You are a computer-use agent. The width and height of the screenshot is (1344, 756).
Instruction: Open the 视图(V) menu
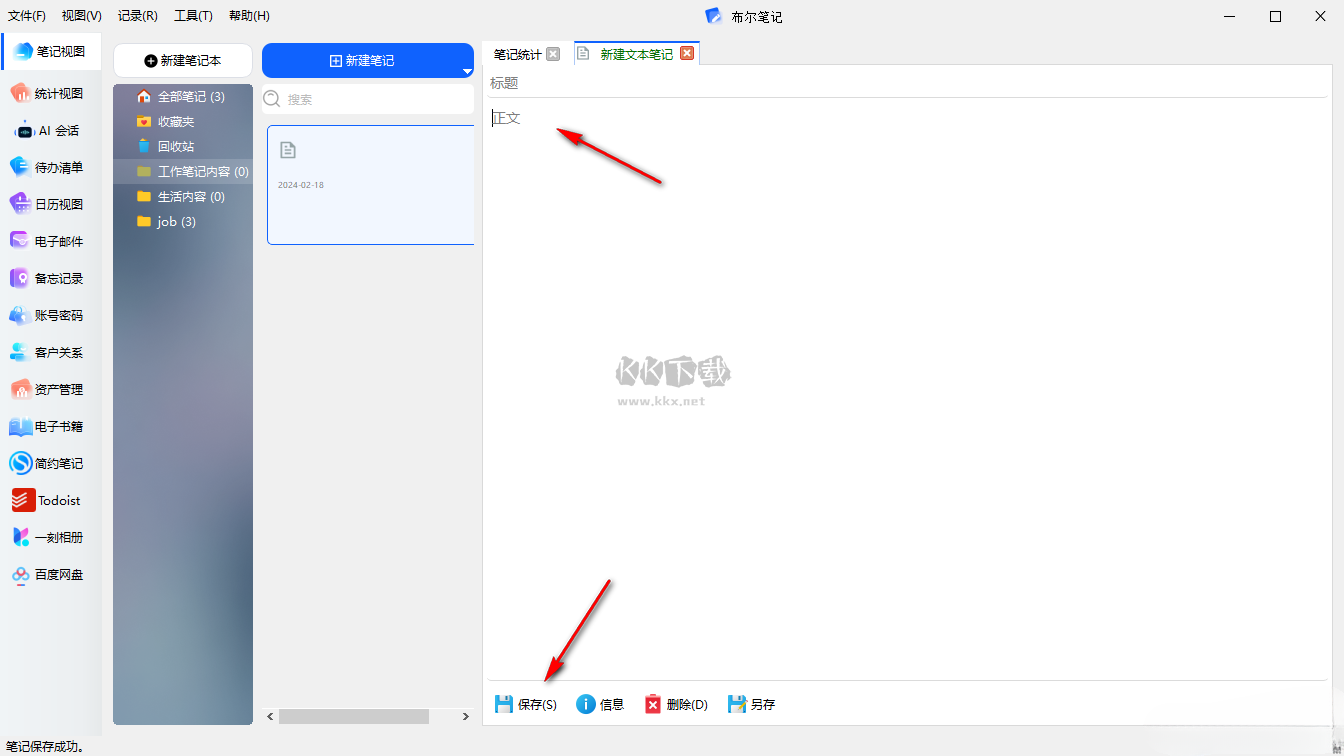82,16
